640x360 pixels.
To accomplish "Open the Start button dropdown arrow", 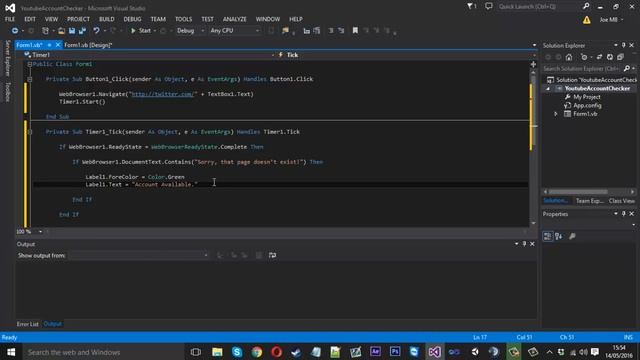I will [155, 31].
